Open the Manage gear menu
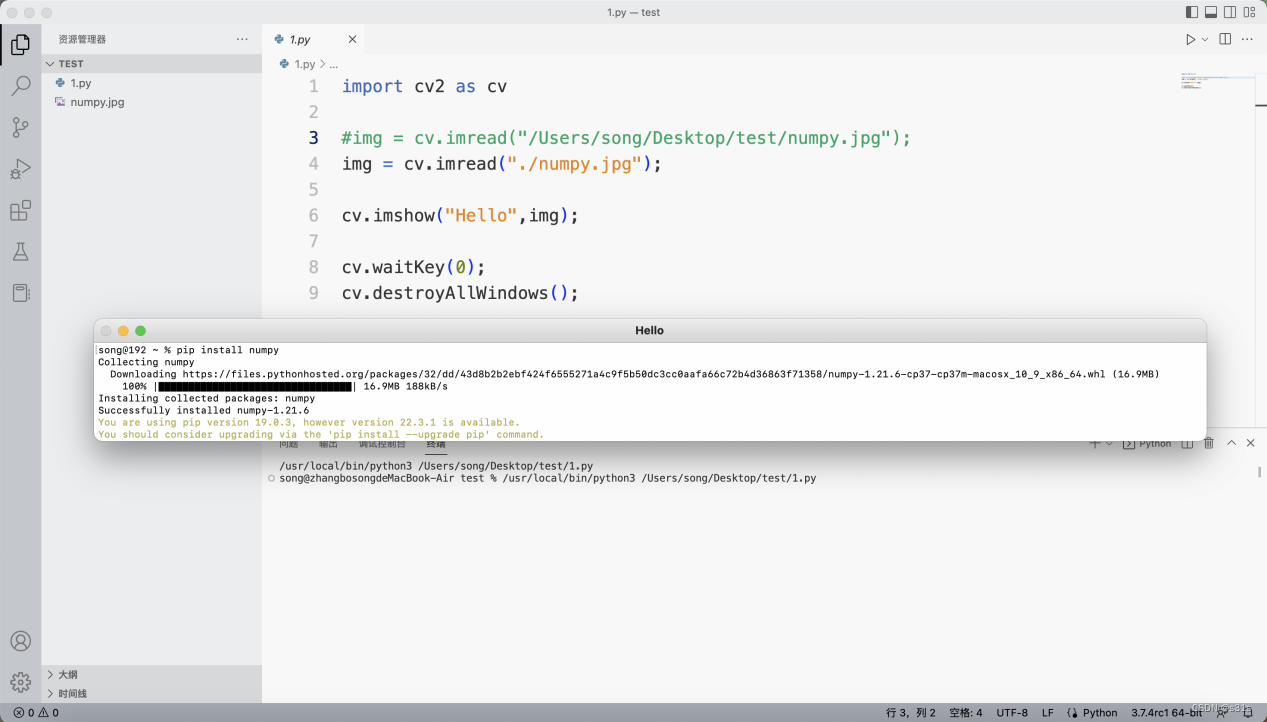The height and width of the screenshot is (722, 1267). coord(20,683)
